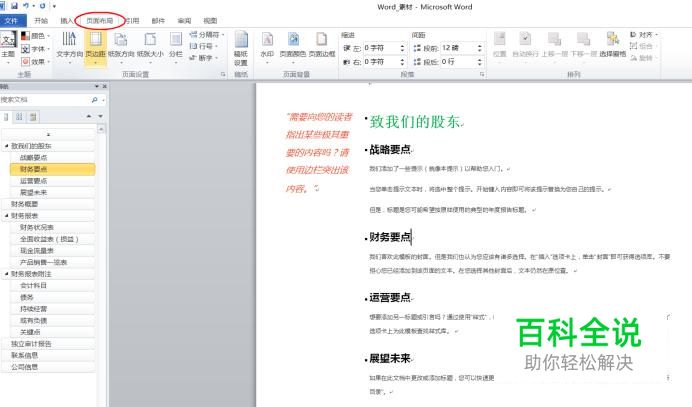Open the 对齐 (Align) dropdown
The width and height of the screenshot is (692, 407).
tap(644, 34)
